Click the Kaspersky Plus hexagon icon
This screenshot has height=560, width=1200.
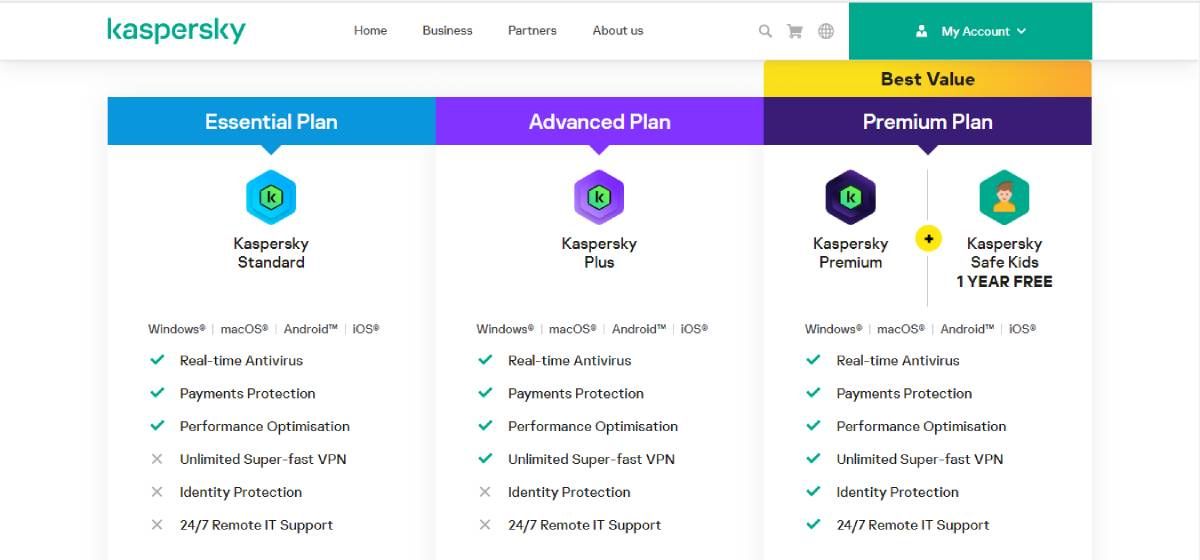(599, 197)
